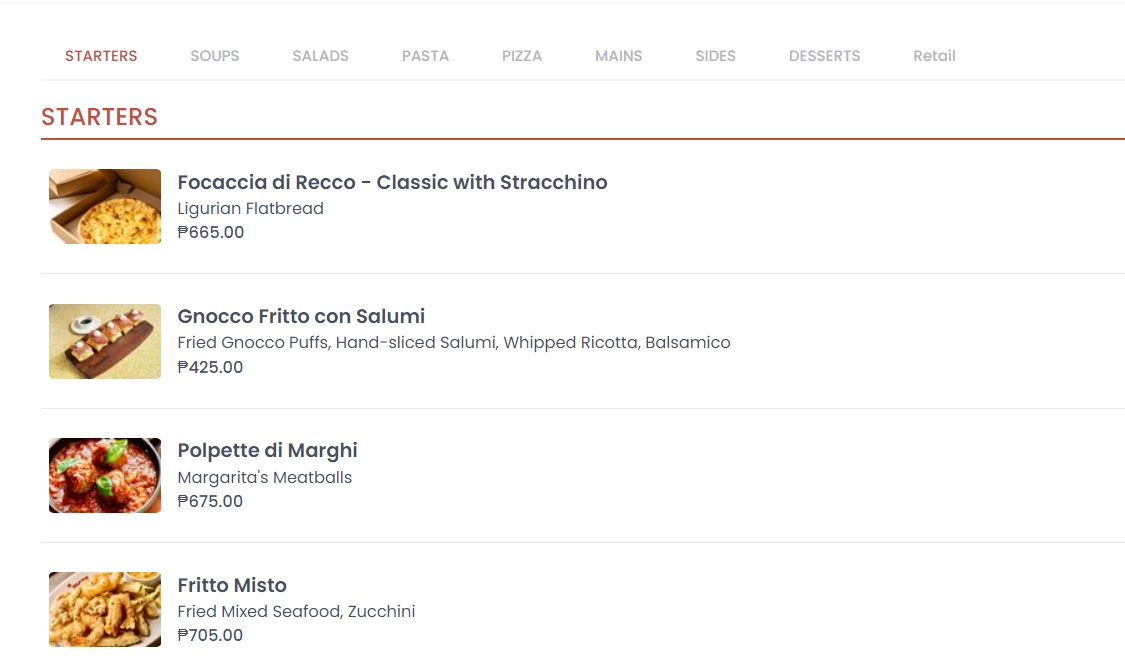Select the Retail tab
Viewport: 1125px width, 666px height.
(934, 56)
